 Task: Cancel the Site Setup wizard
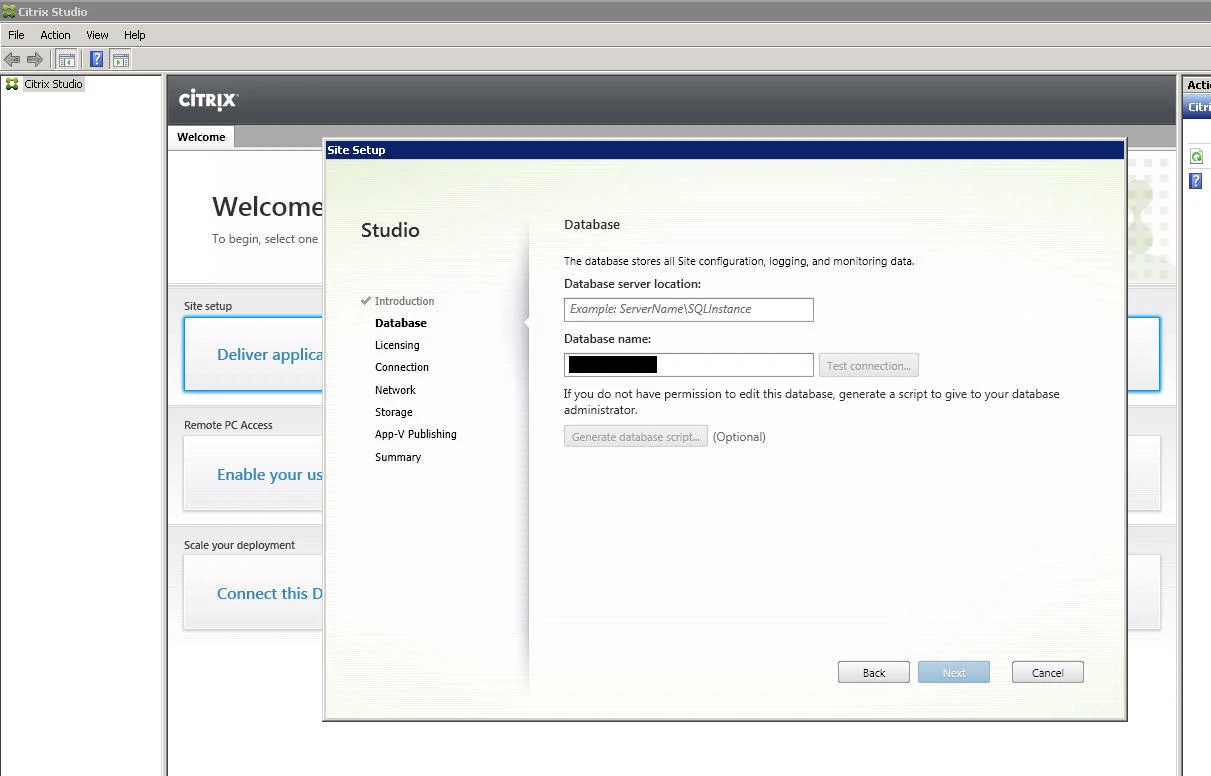pos(1047,672)
